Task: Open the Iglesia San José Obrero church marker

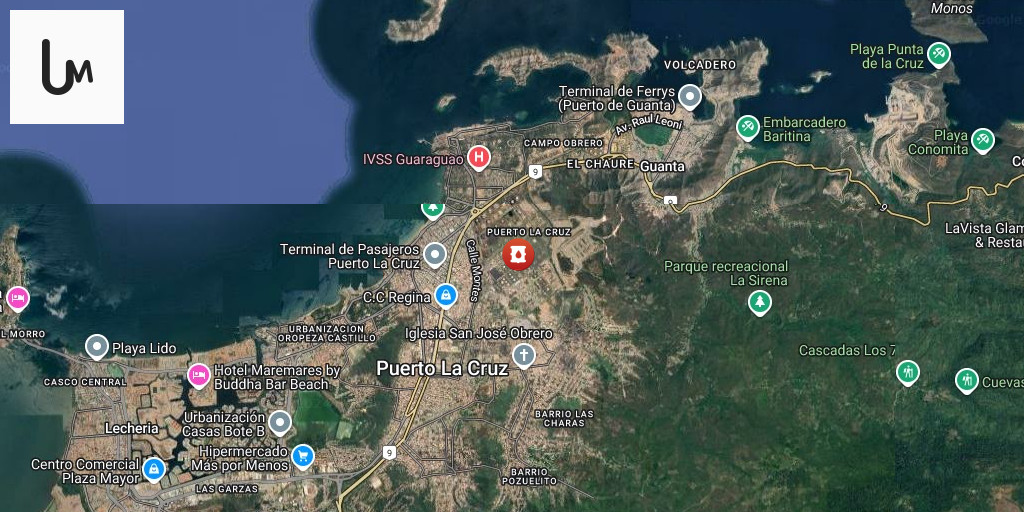Action: tap(523, 356)
